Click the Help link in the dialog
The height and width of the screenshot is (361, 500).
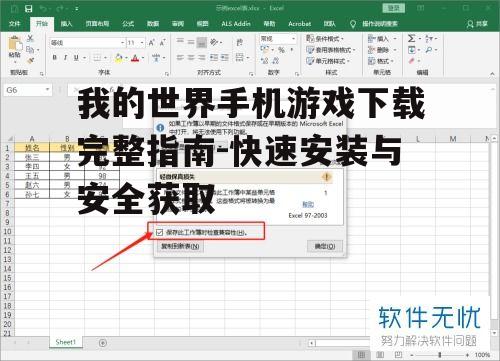coord(308,204)
